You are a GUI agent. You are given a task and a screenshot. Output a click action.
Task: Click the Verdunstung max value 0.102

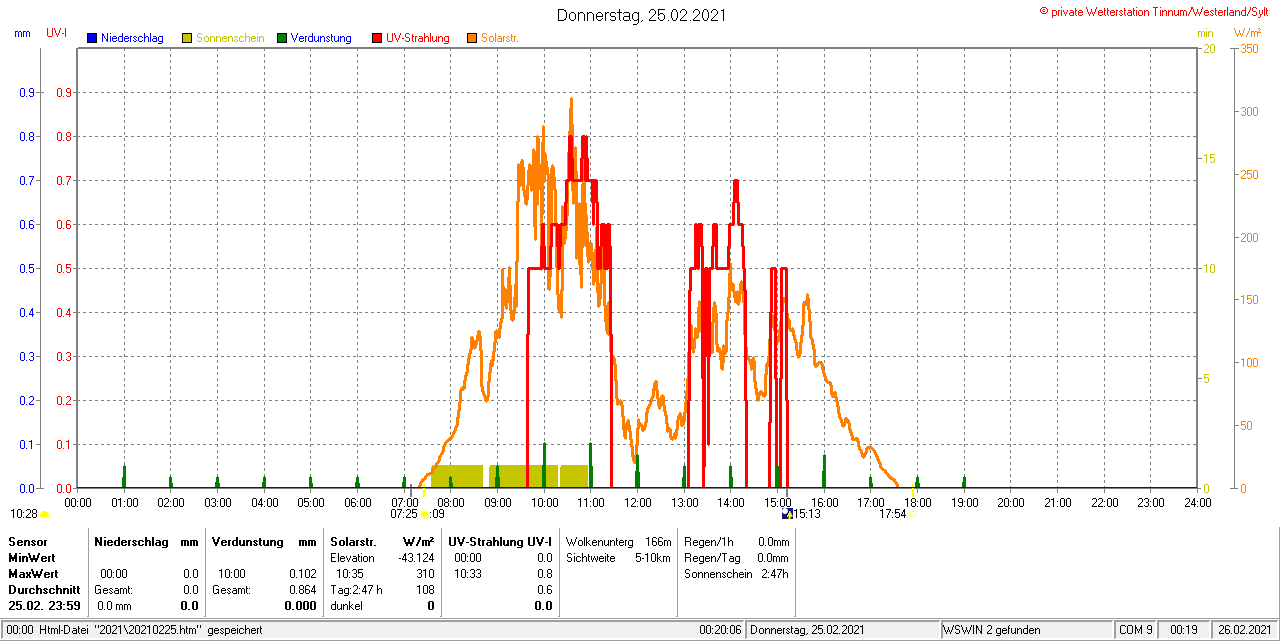pyautogui.click(x=302, y=574)
